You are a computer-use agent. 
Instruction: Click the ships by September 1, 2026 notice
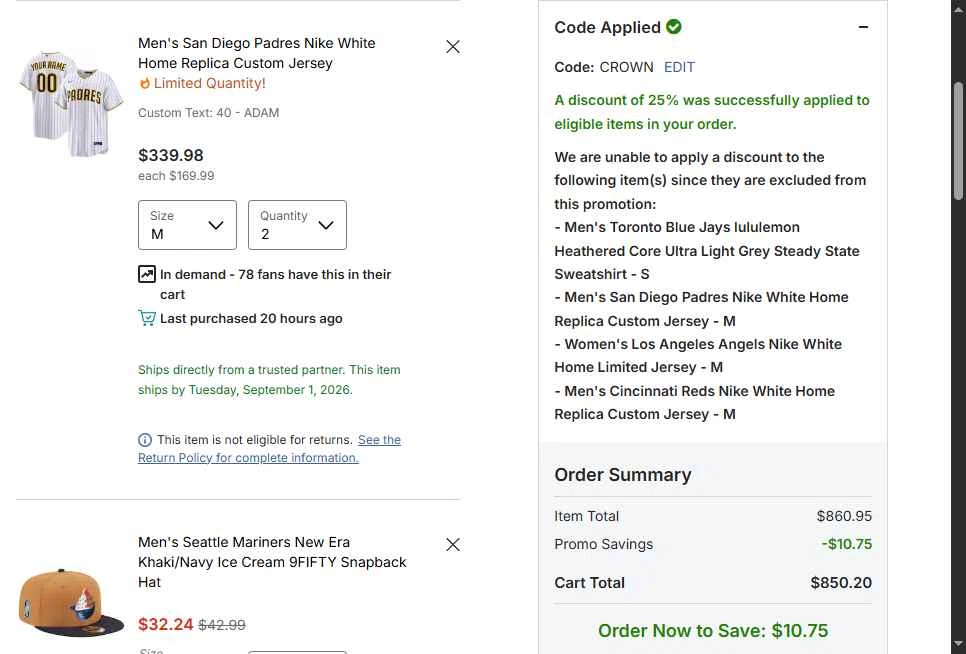point(269,379)
